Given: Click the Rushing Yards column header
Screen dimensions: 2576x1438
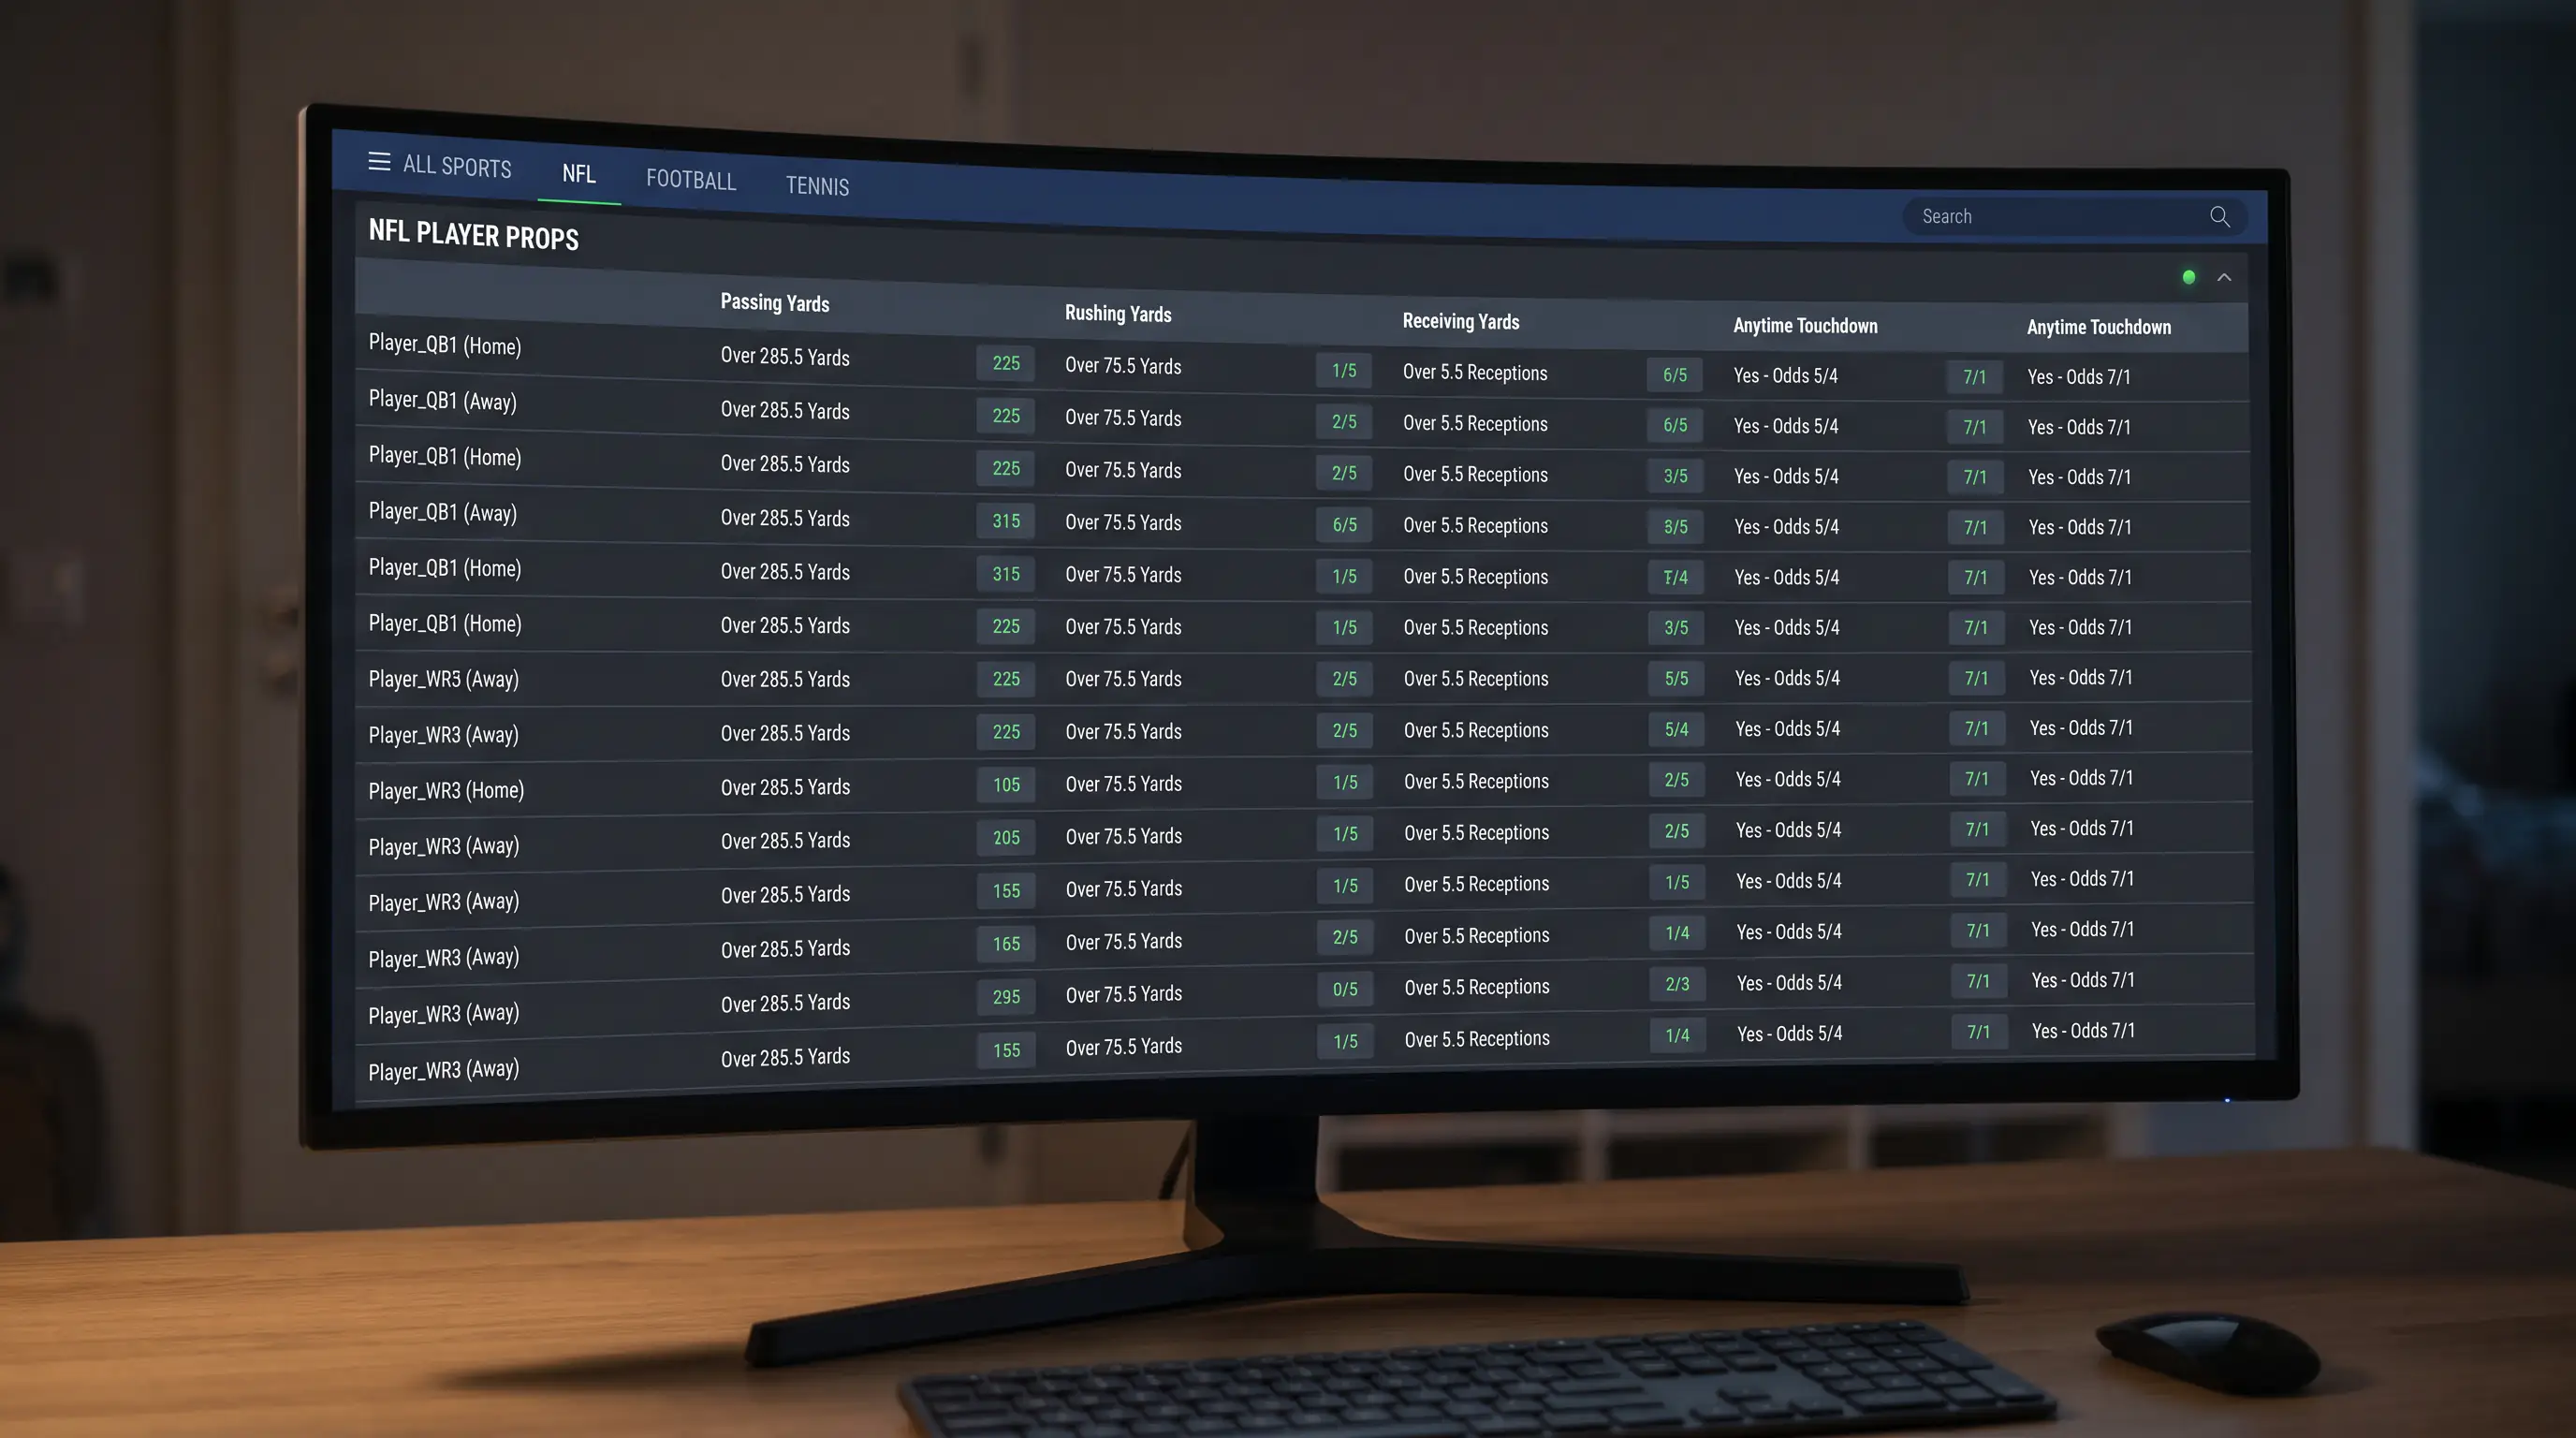Looking at the screenshot, I should coord(1118,313).
